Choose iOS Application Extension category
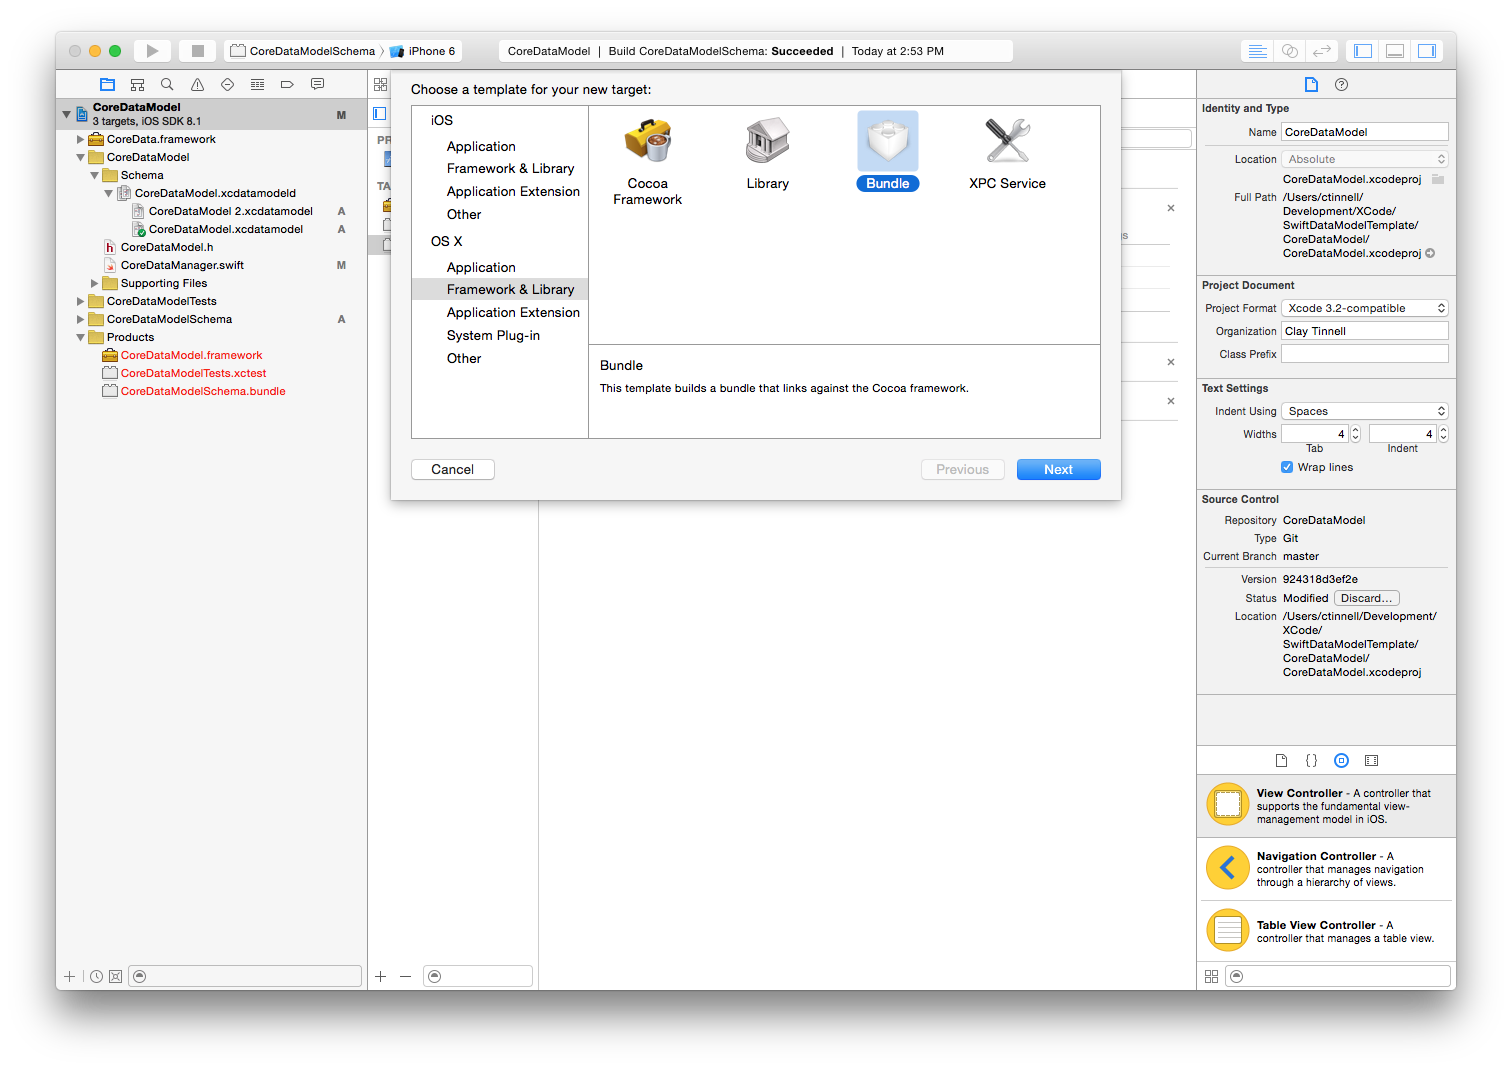Screen dimensions: 1512x1070 pyautogui.click(x=513, y=192)
